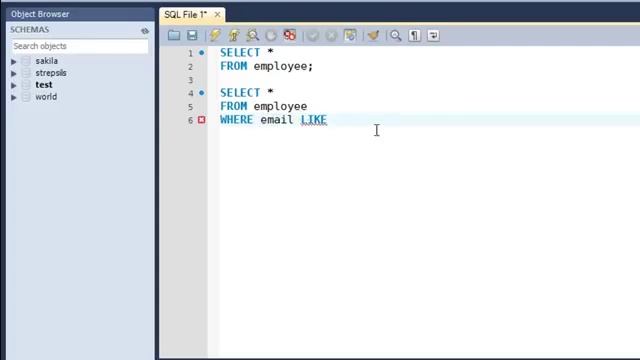Refresh schemas with the icon beside SCHEMAS

click(145, 31)
